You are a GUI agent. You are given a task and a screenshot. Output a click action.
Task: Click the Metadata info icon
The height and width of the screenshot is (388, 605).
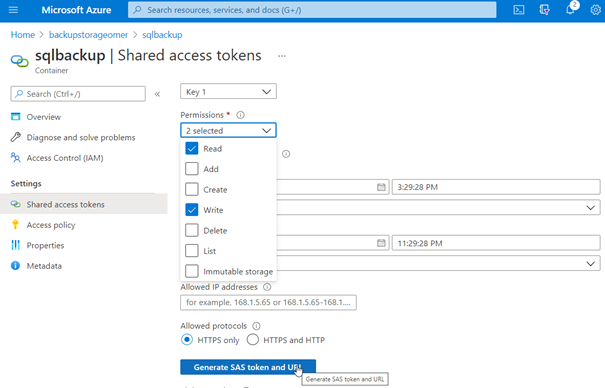pos(15,265)
